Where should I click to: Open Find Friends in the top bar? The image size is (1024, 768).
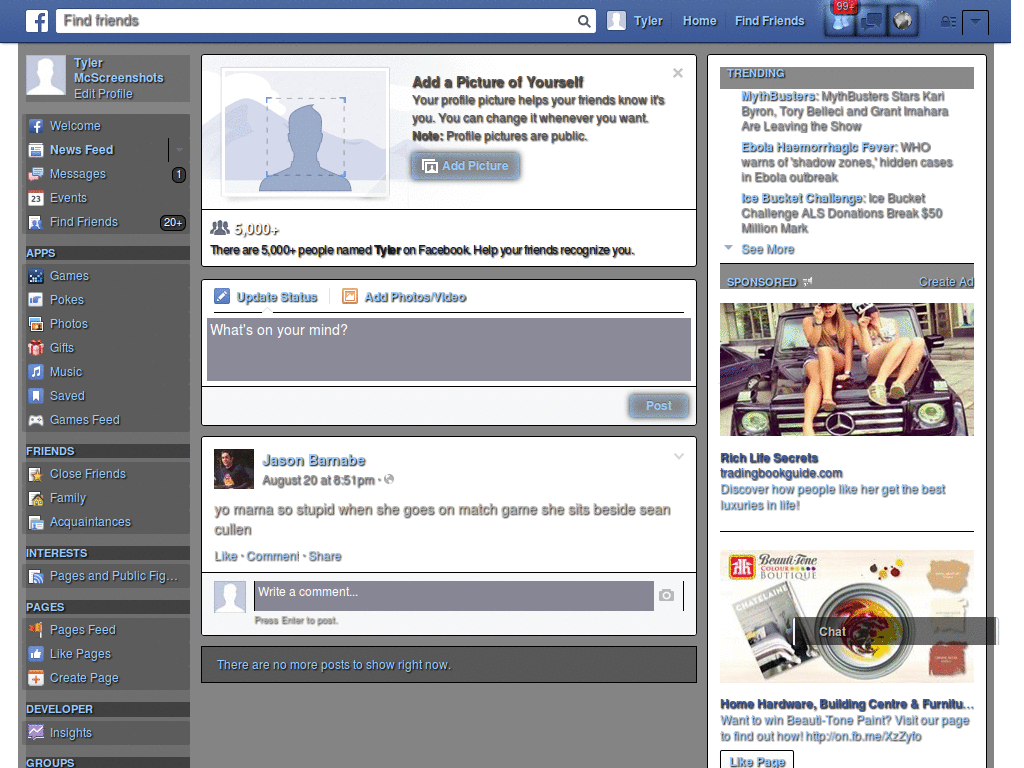pyautogui.click(x=770, y=21)
